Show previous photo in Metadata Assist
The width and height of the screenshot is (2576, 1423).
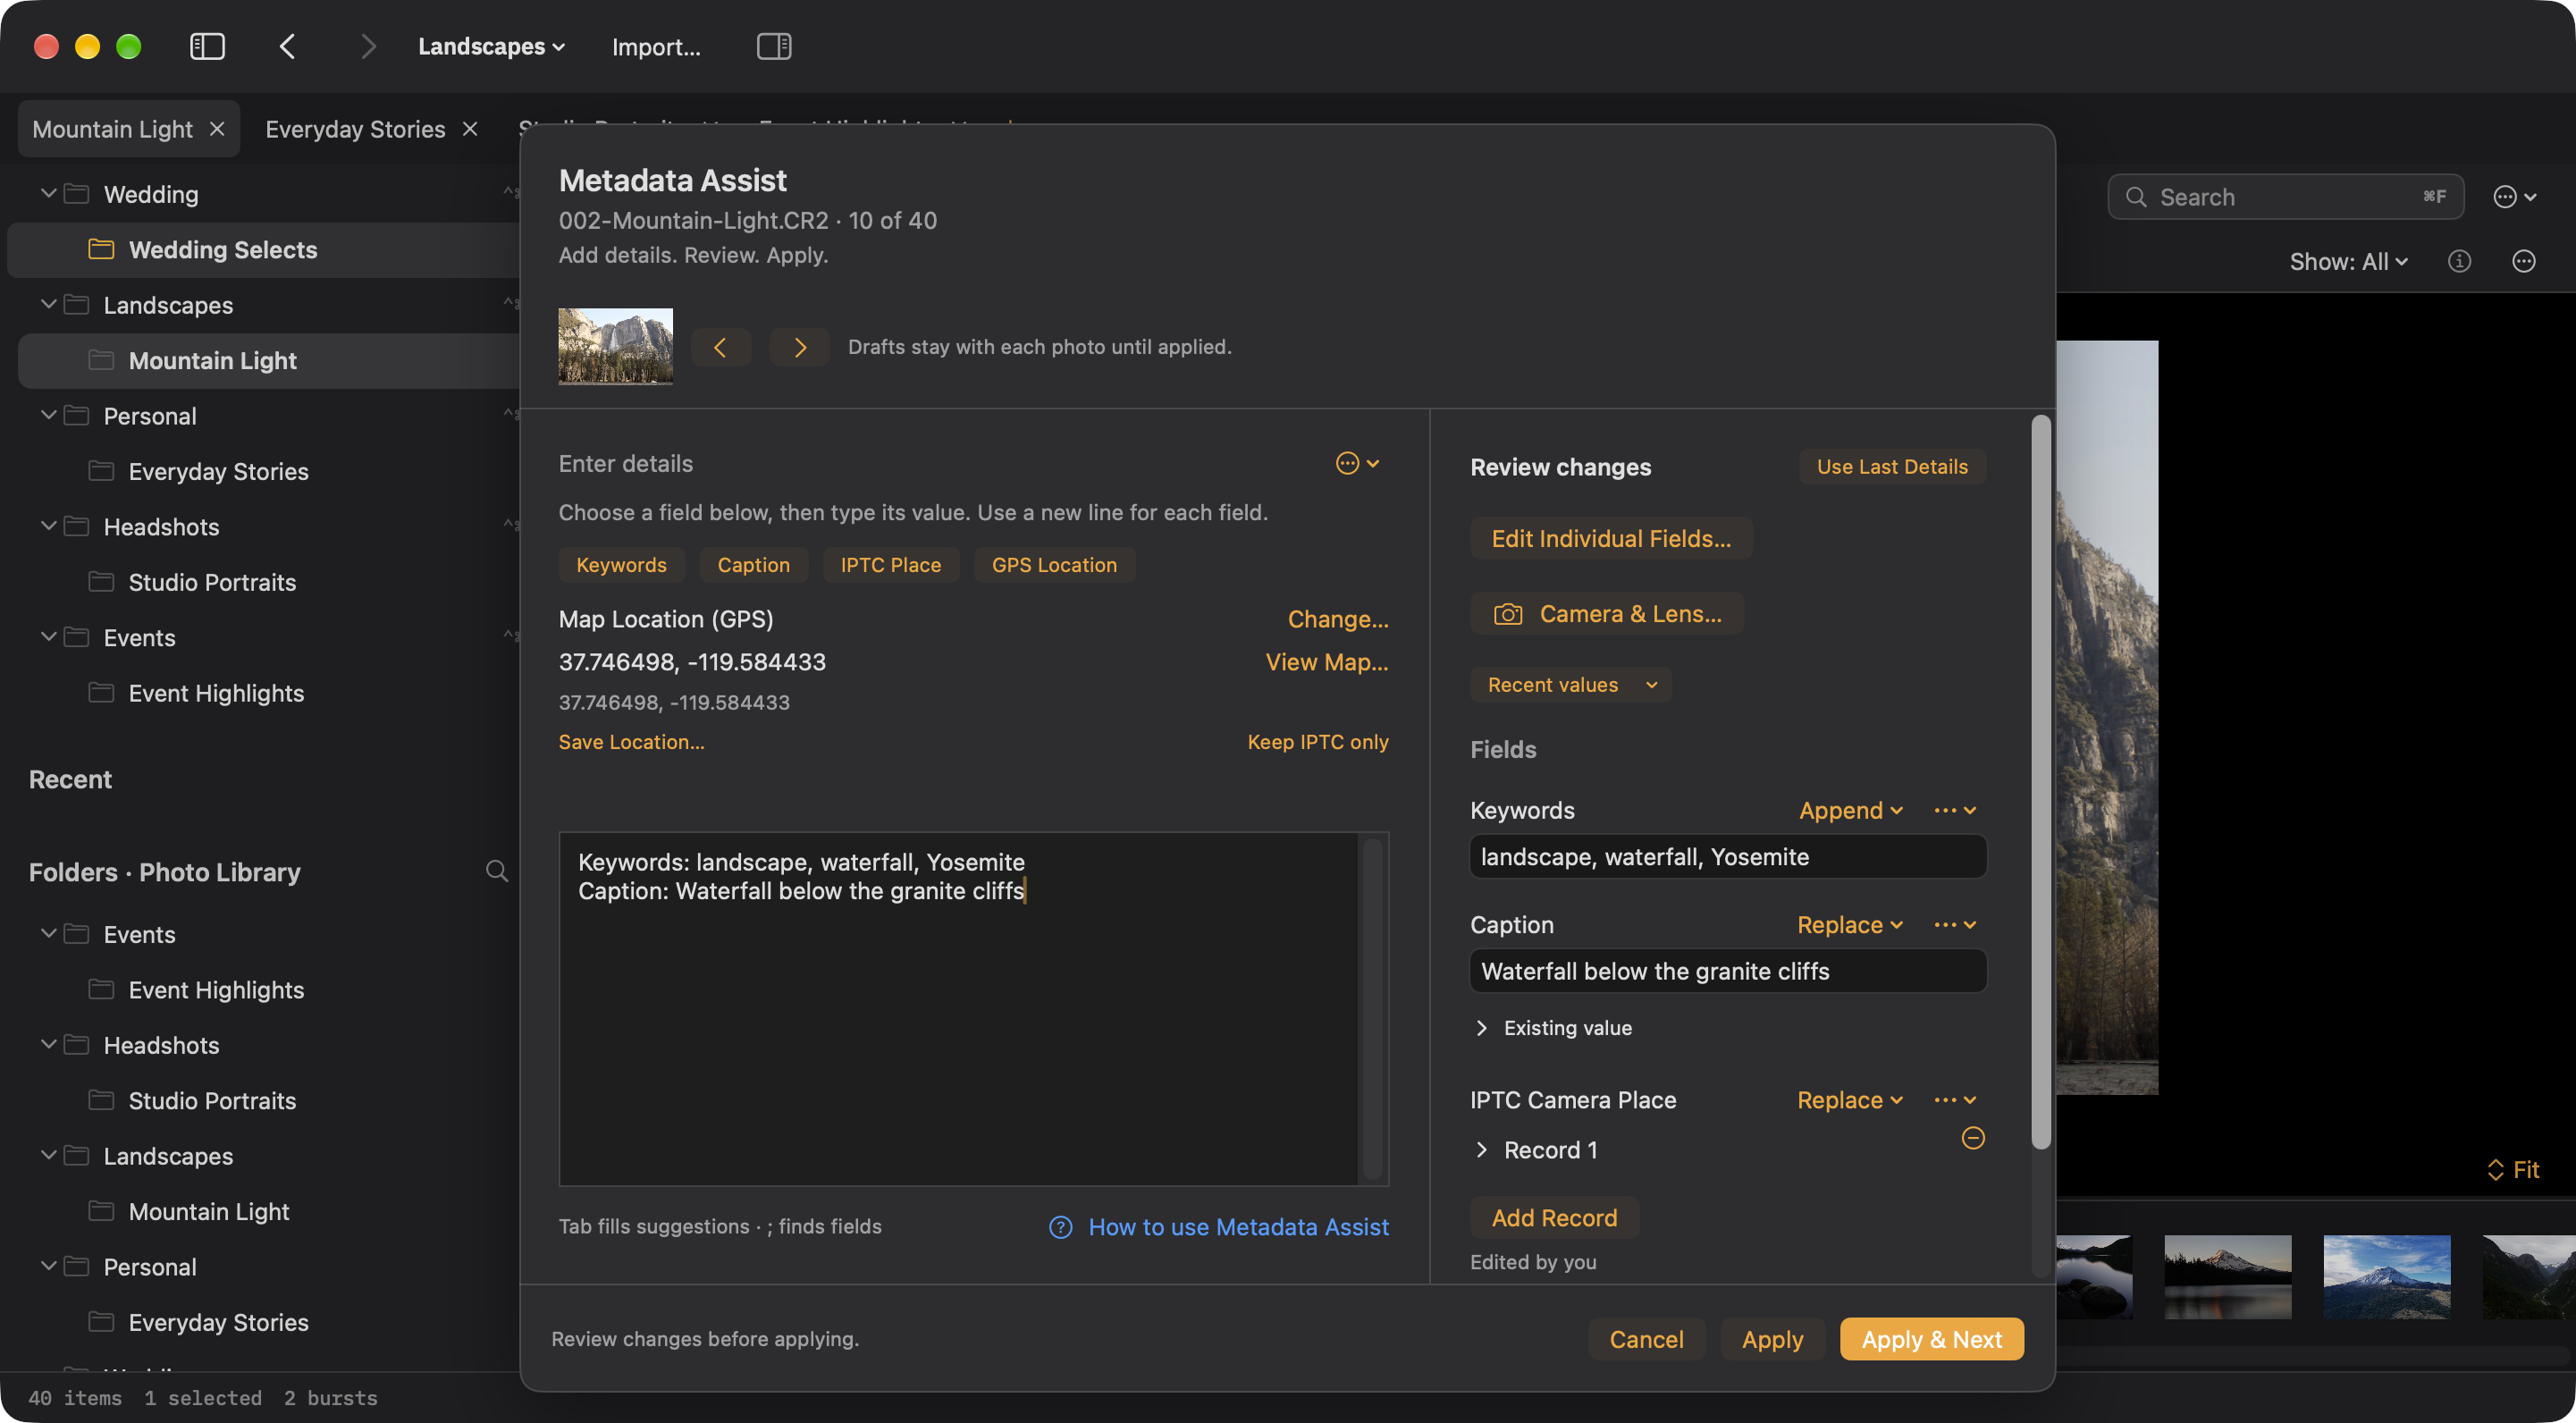(x=720, y=347)
